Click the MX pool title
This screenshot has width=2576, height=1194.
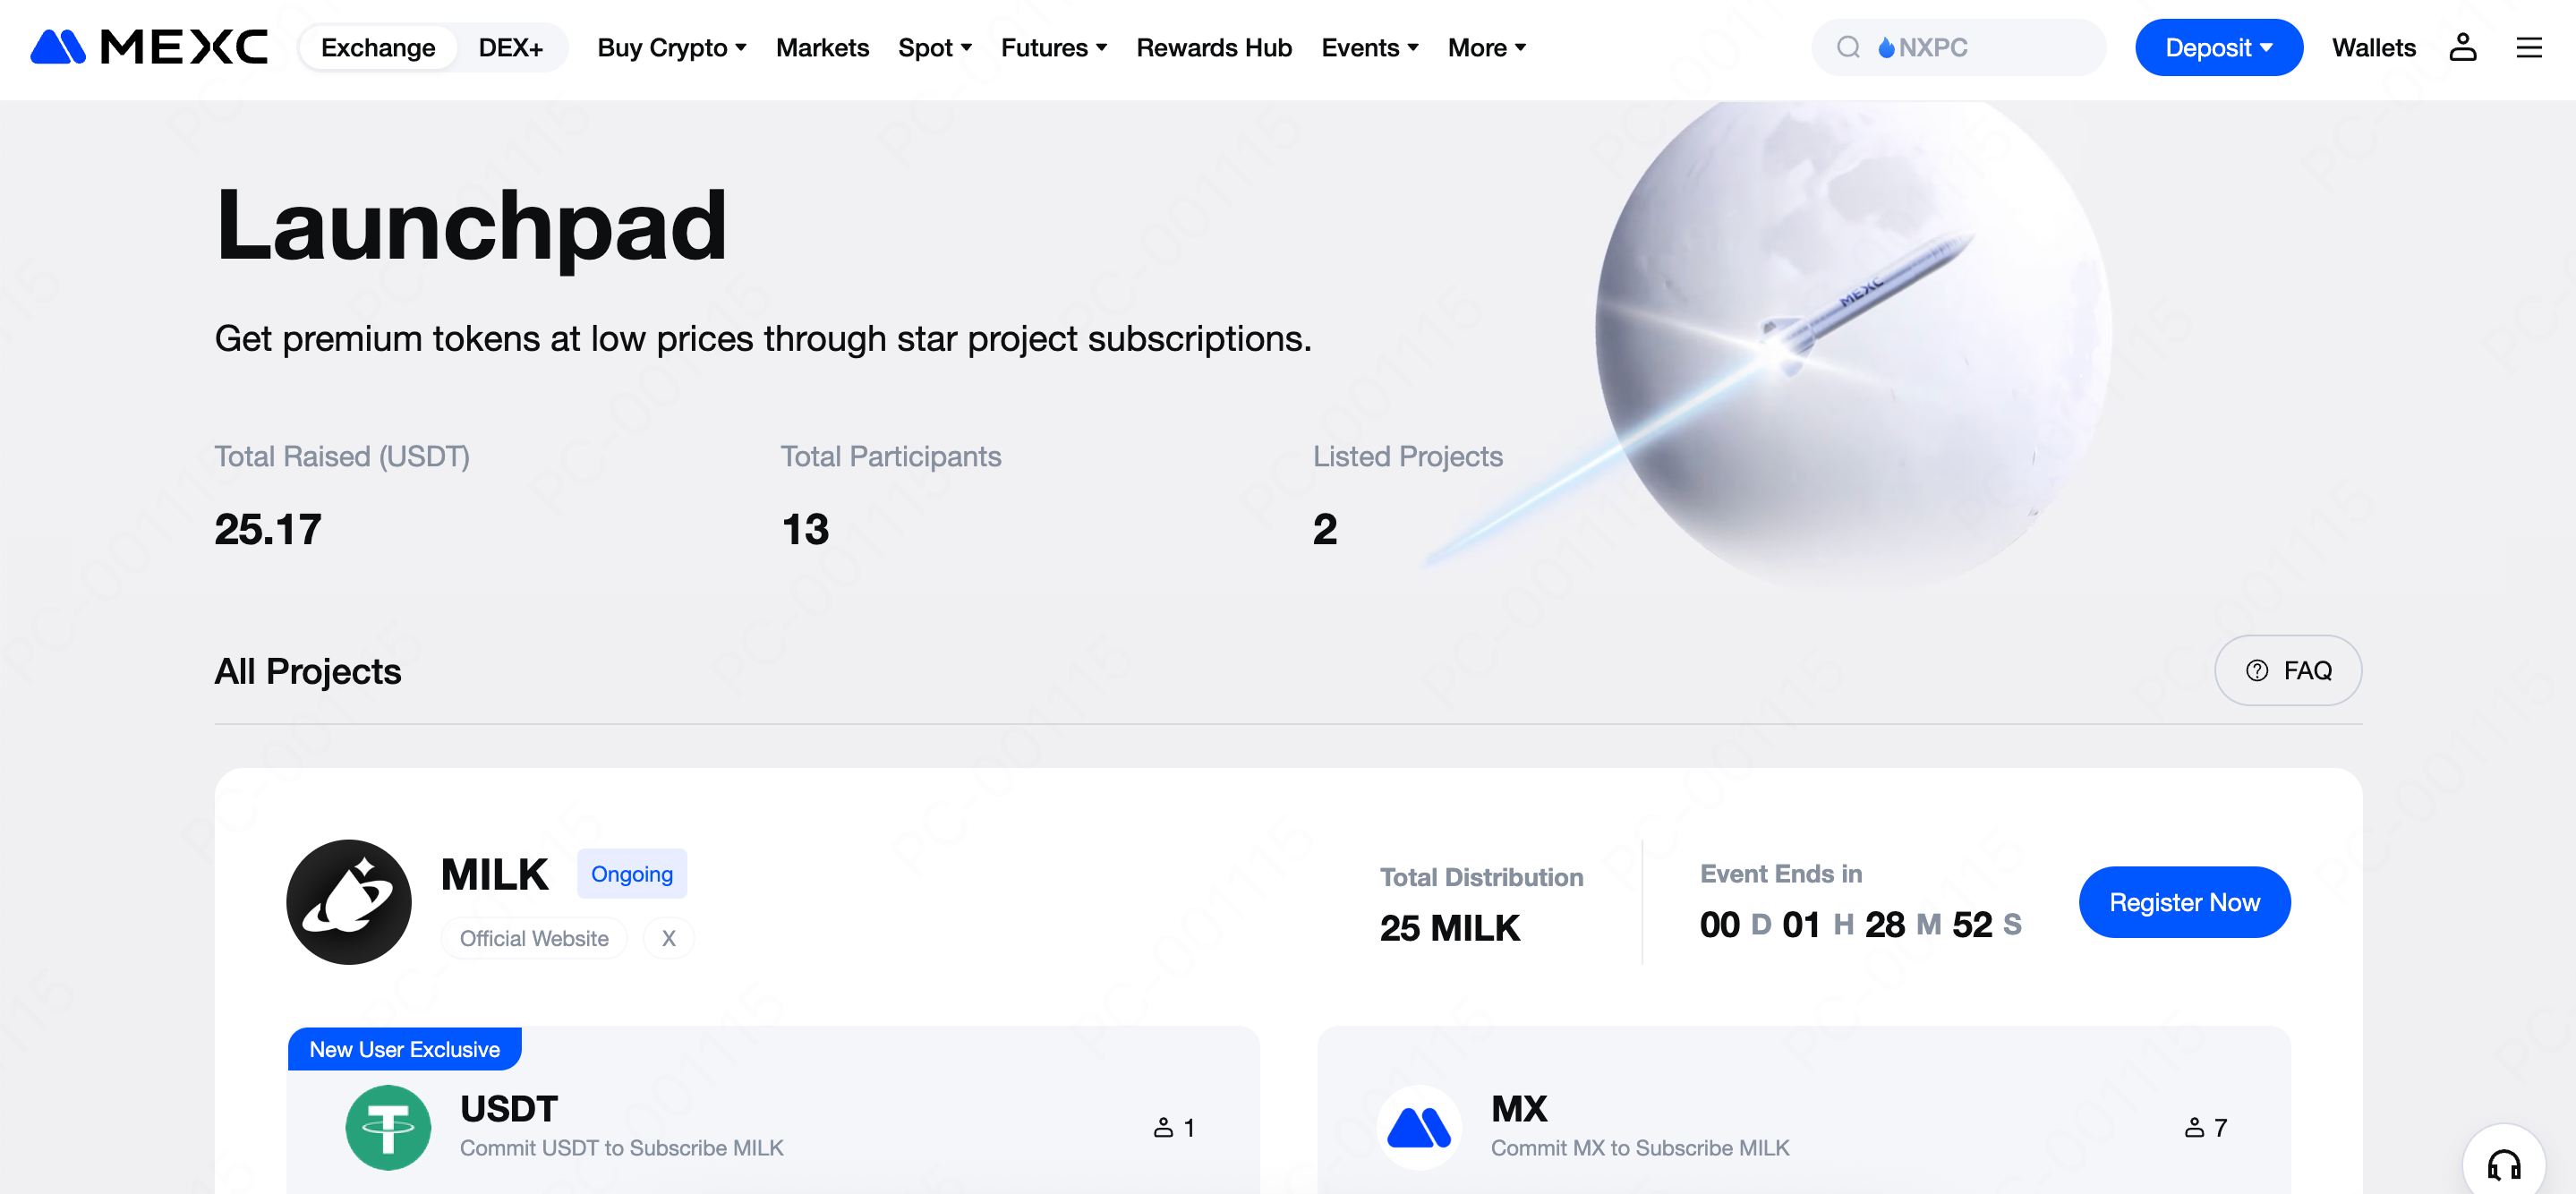(x=1519, y=1108)
